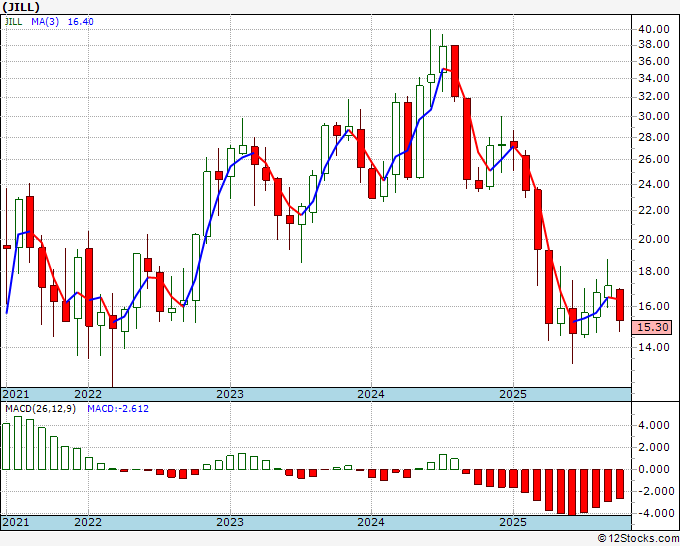Click the tall red candle peaking near 38.00

click(455, 71)
